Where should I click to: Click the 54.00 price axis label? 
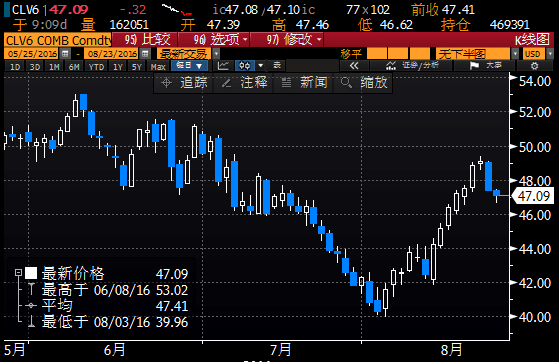534,81
